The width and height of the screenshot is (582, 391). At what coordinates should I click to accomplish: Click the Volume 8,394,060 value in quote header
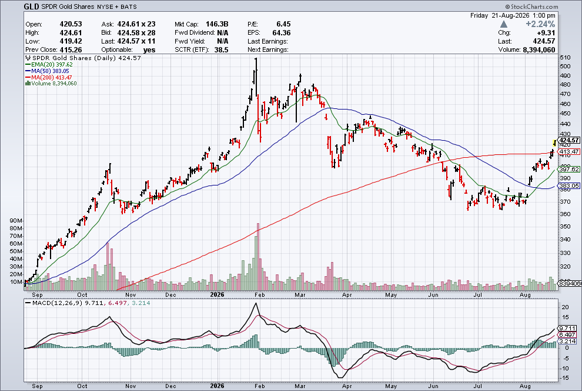point(539,50)
